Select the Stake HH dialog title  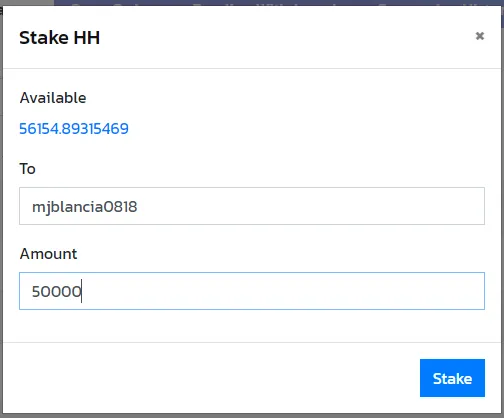(x=59, y=38)
